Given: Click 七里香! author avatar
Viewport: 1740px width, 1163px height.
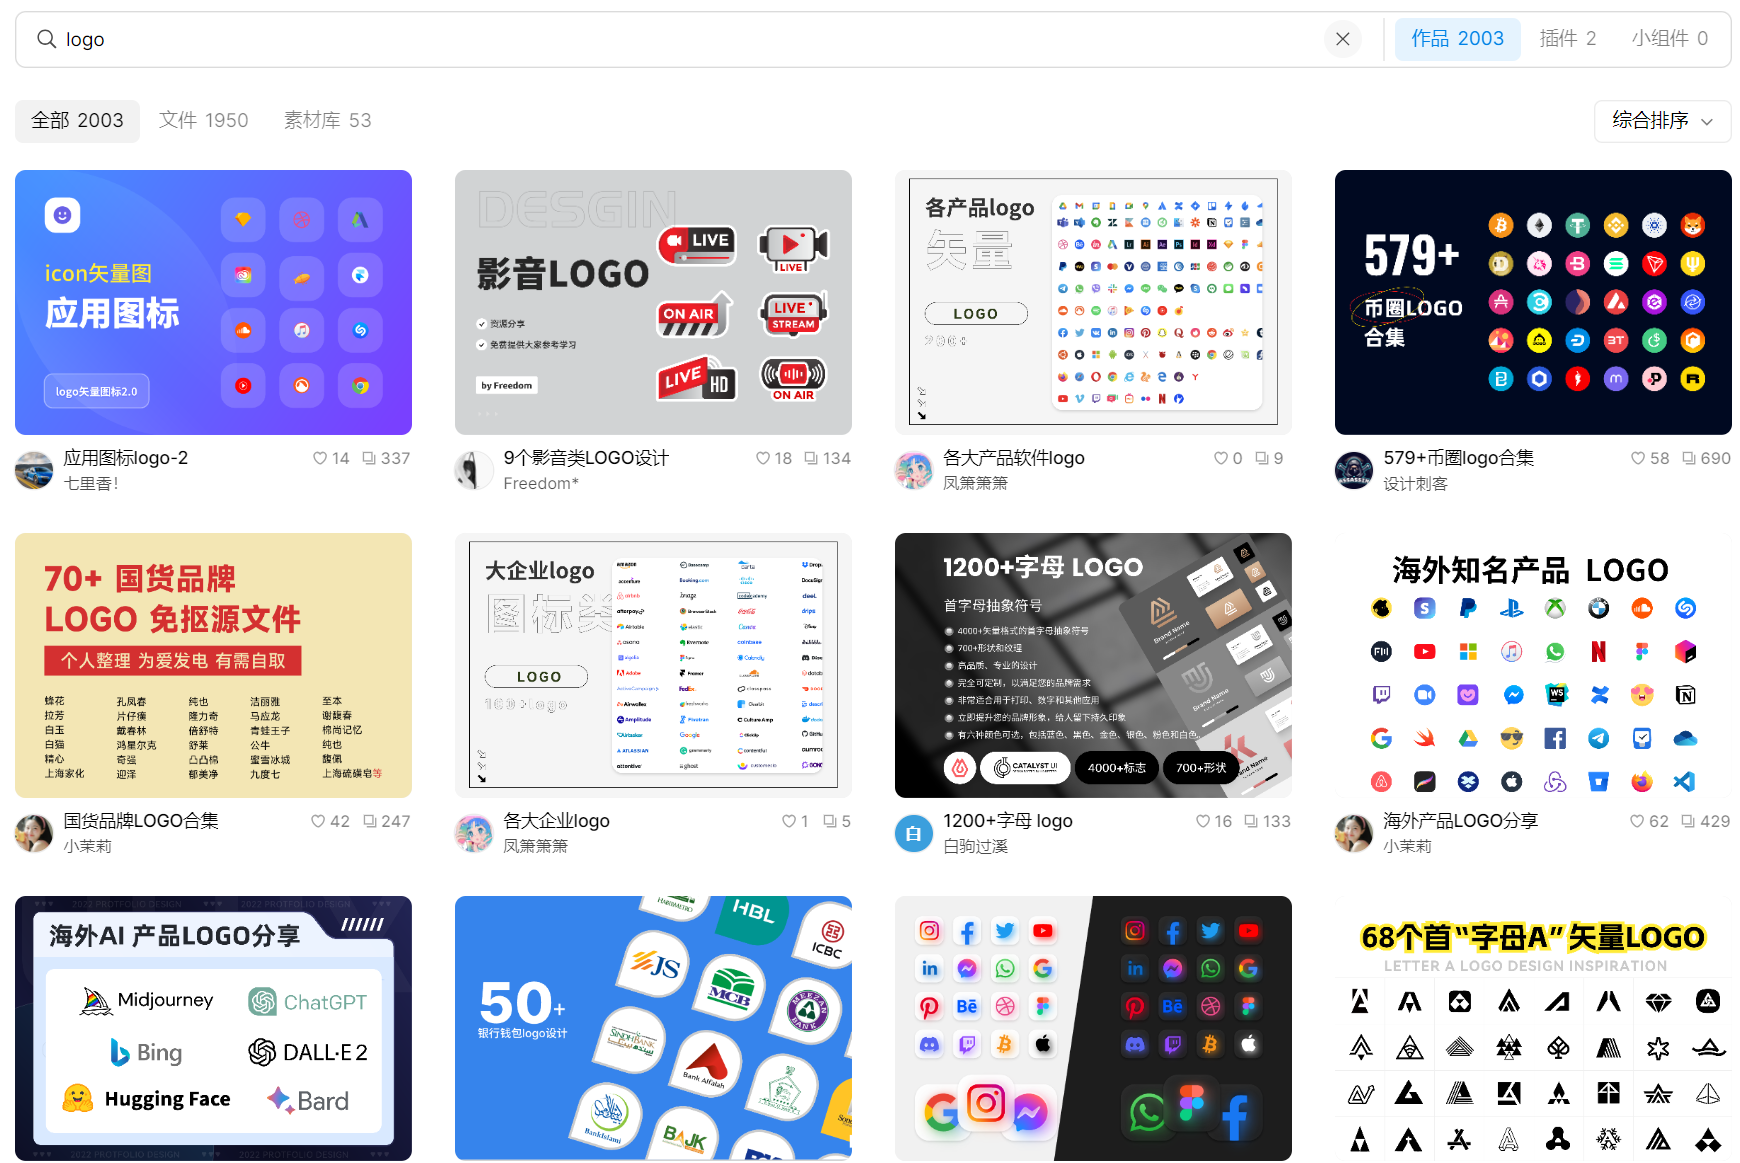Looking at the screenshot, I should click(x=34, y=470).
